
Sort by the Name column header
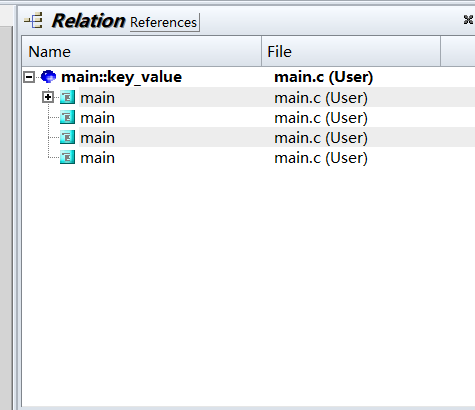pos(142,52)
